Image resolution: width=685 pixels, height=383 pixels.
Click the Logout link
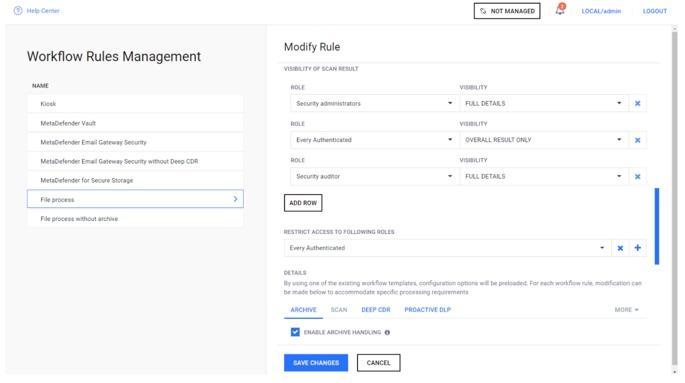click(654, 11)
